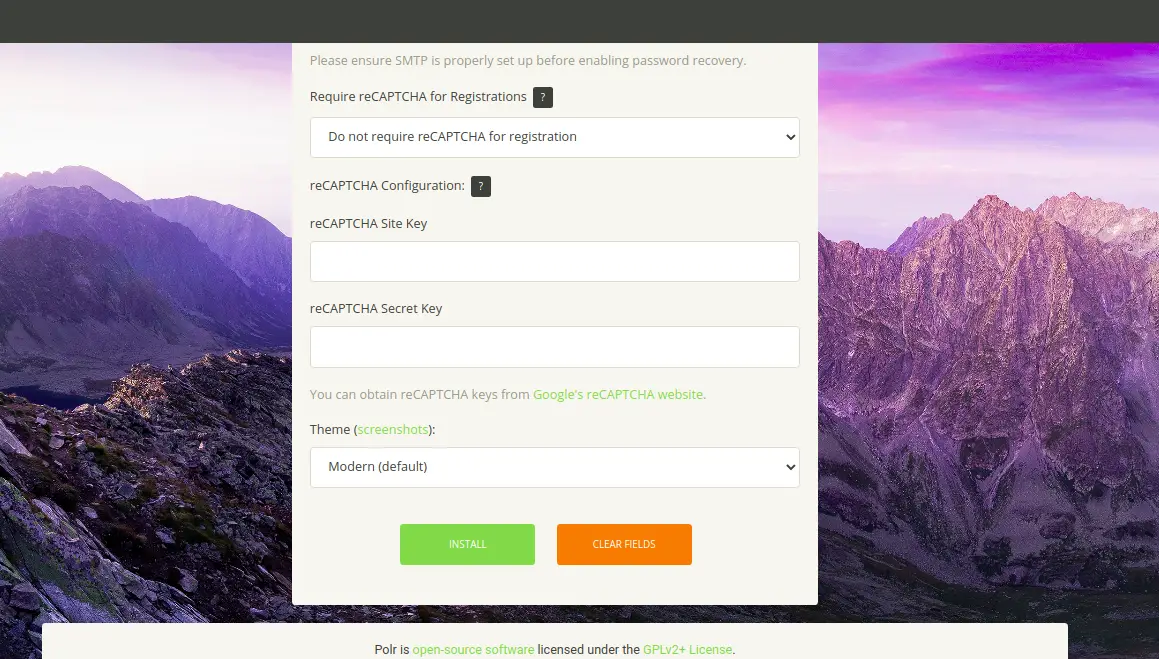Open the Theme dropdown showing Modern (default)
This screenshot has width=1159, height=659.
pyautogui.click(x=554, y=467)
